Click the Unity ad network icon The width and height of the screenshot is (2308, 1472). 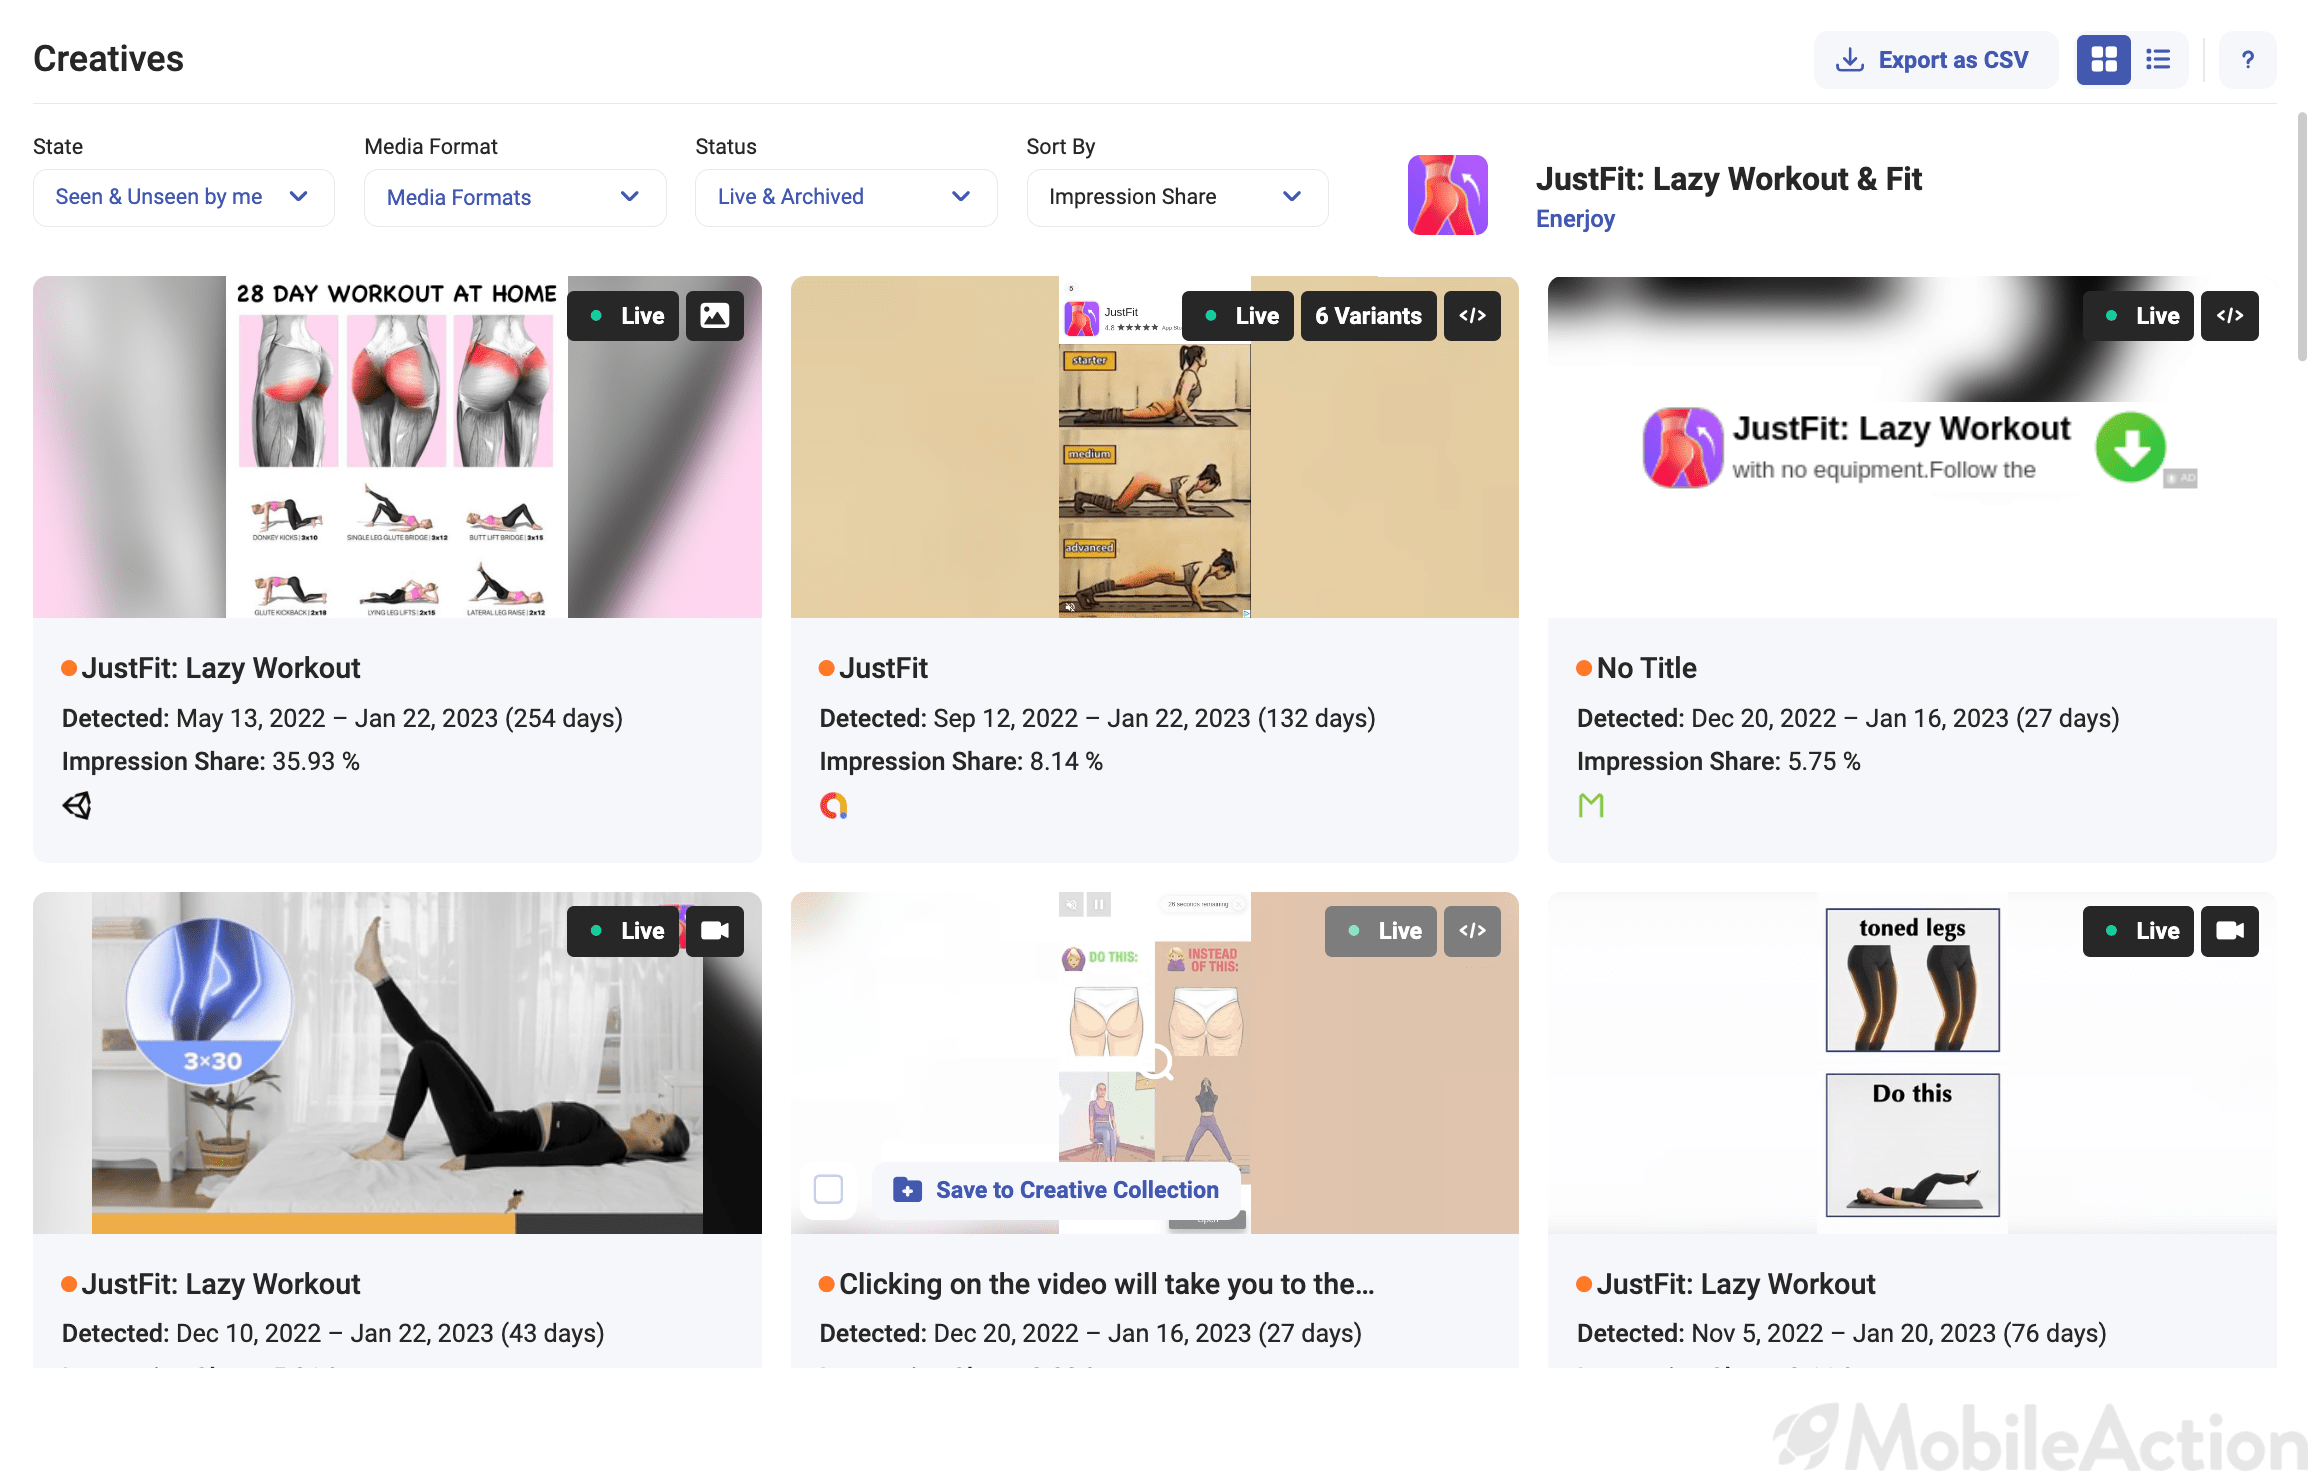[77, 805]
